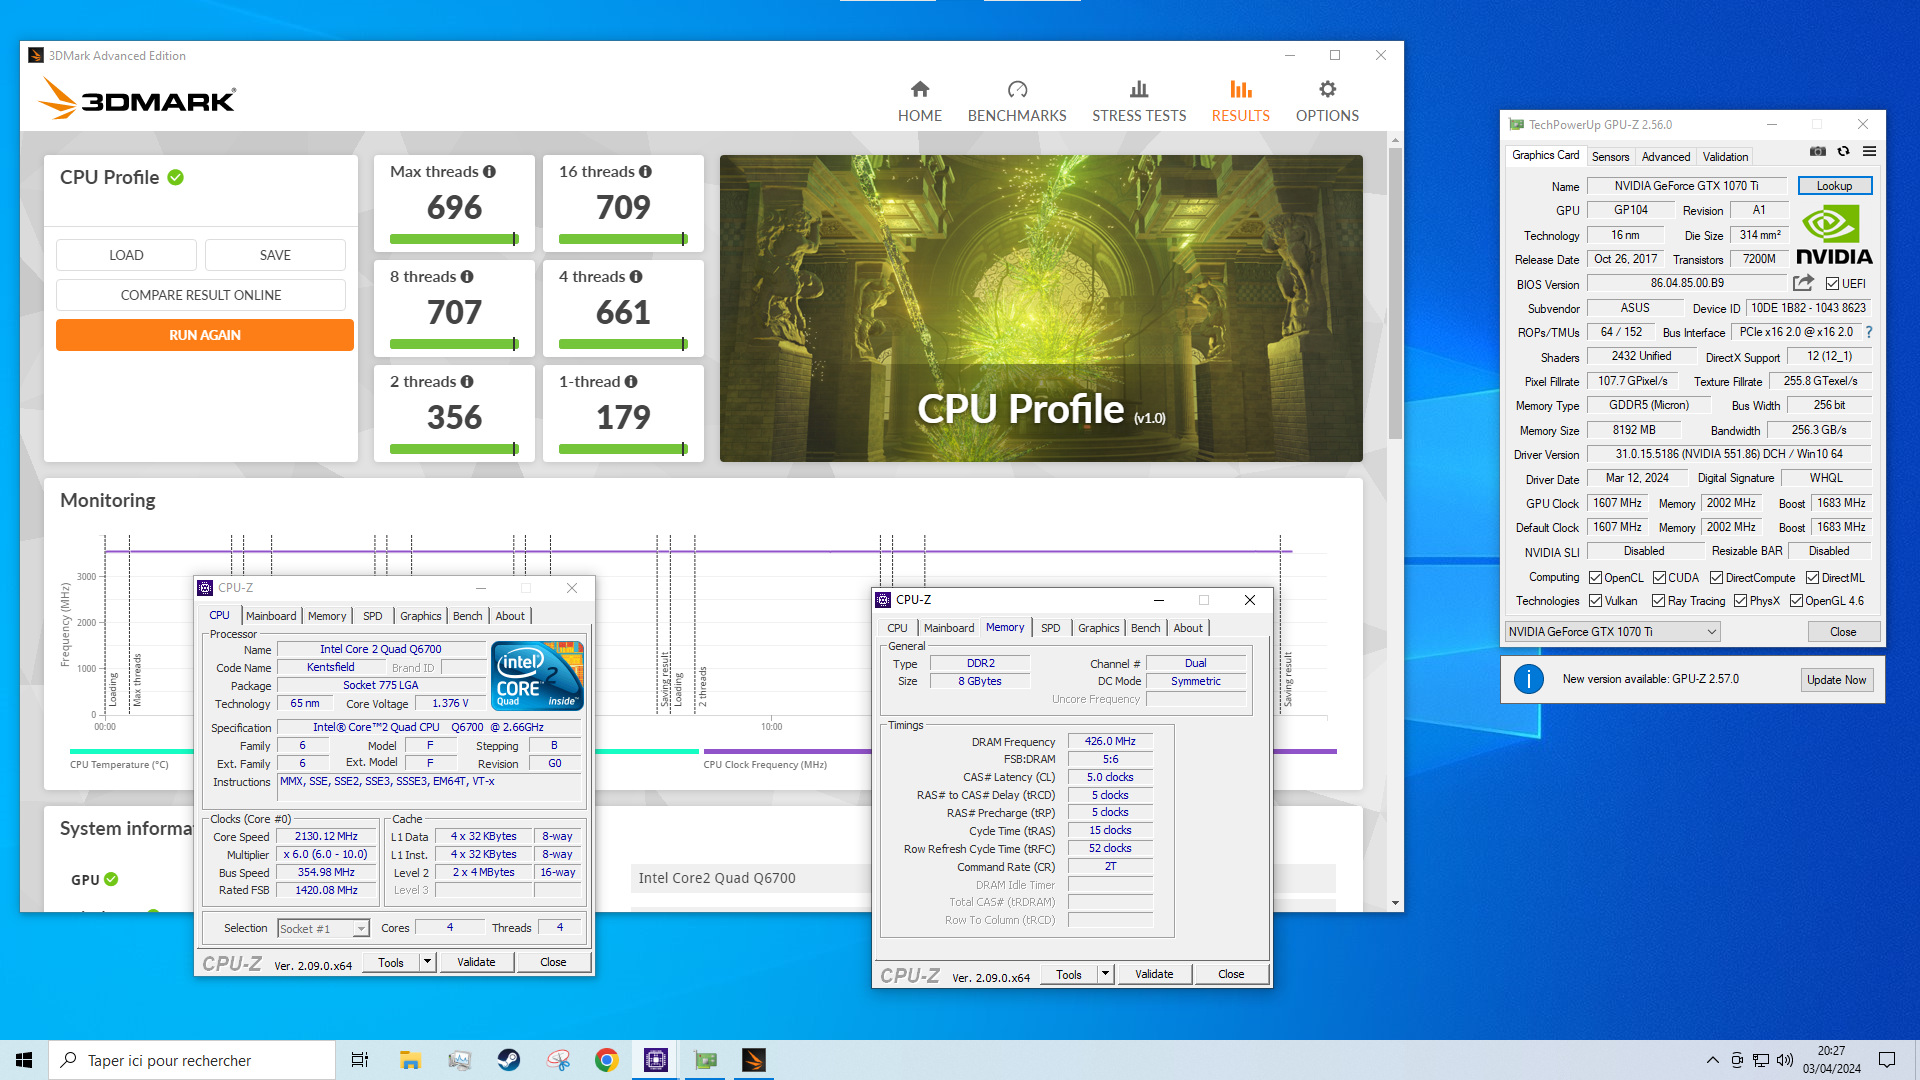Toggle the OpenCL checkbox in GPU-Z

click(1596, 578)
